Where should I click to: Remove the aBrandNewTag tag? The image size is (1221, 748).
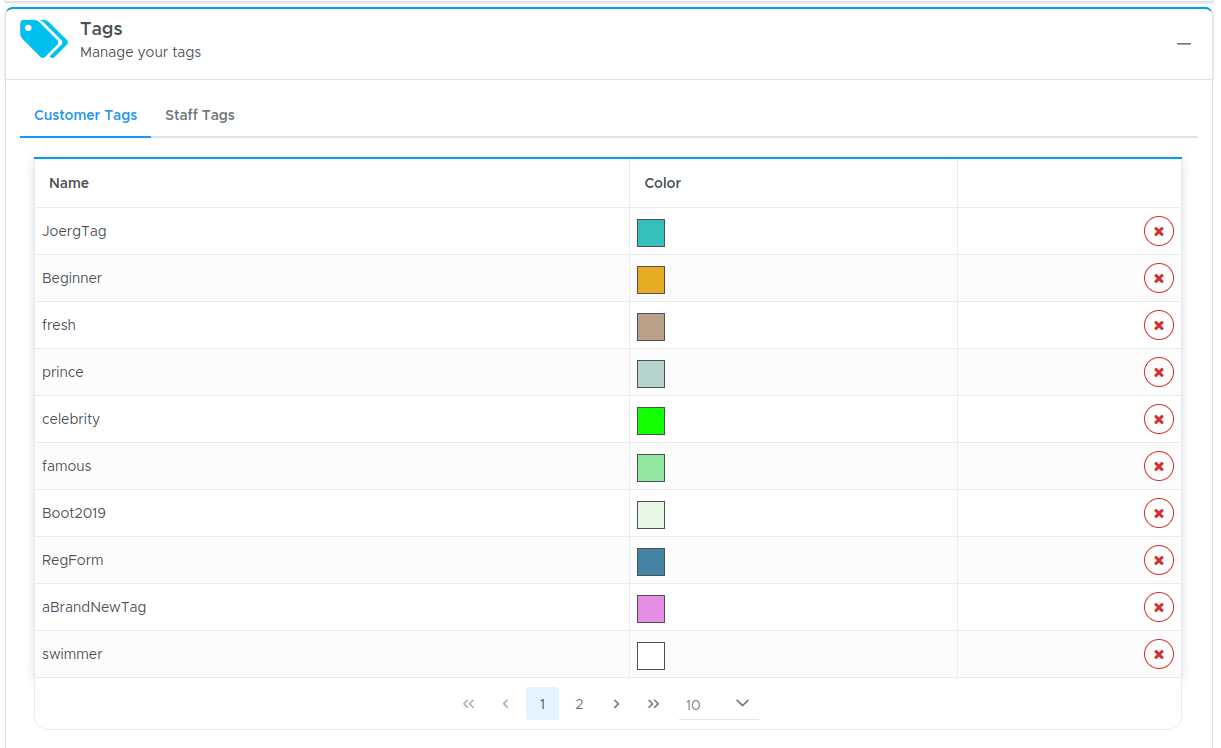point(1158,607)
